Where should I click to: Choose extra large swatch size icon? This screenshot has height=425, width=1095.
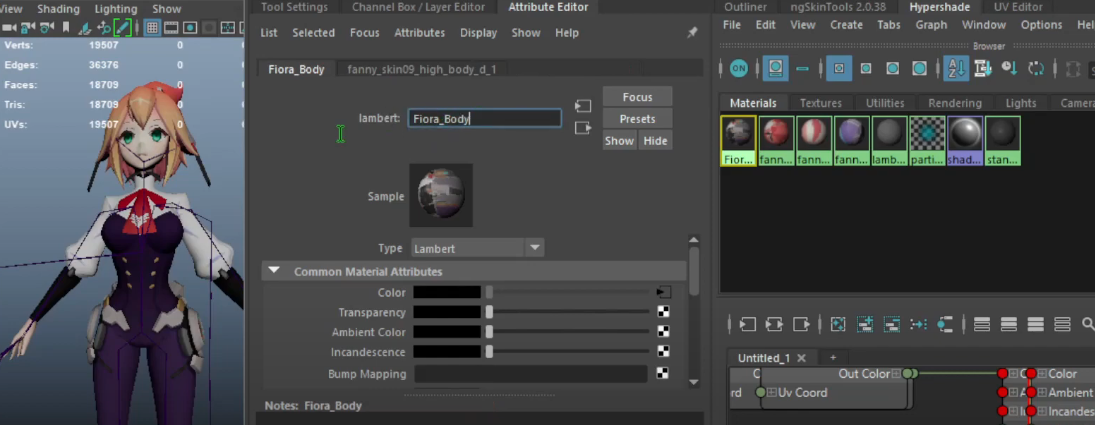[919, 68]
